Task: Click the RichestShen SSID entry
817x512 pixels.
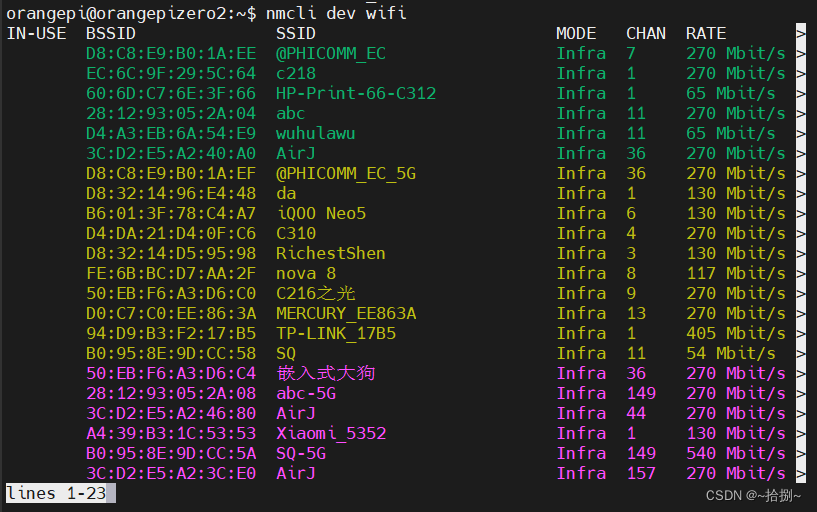Action: [x=330, y=254]
